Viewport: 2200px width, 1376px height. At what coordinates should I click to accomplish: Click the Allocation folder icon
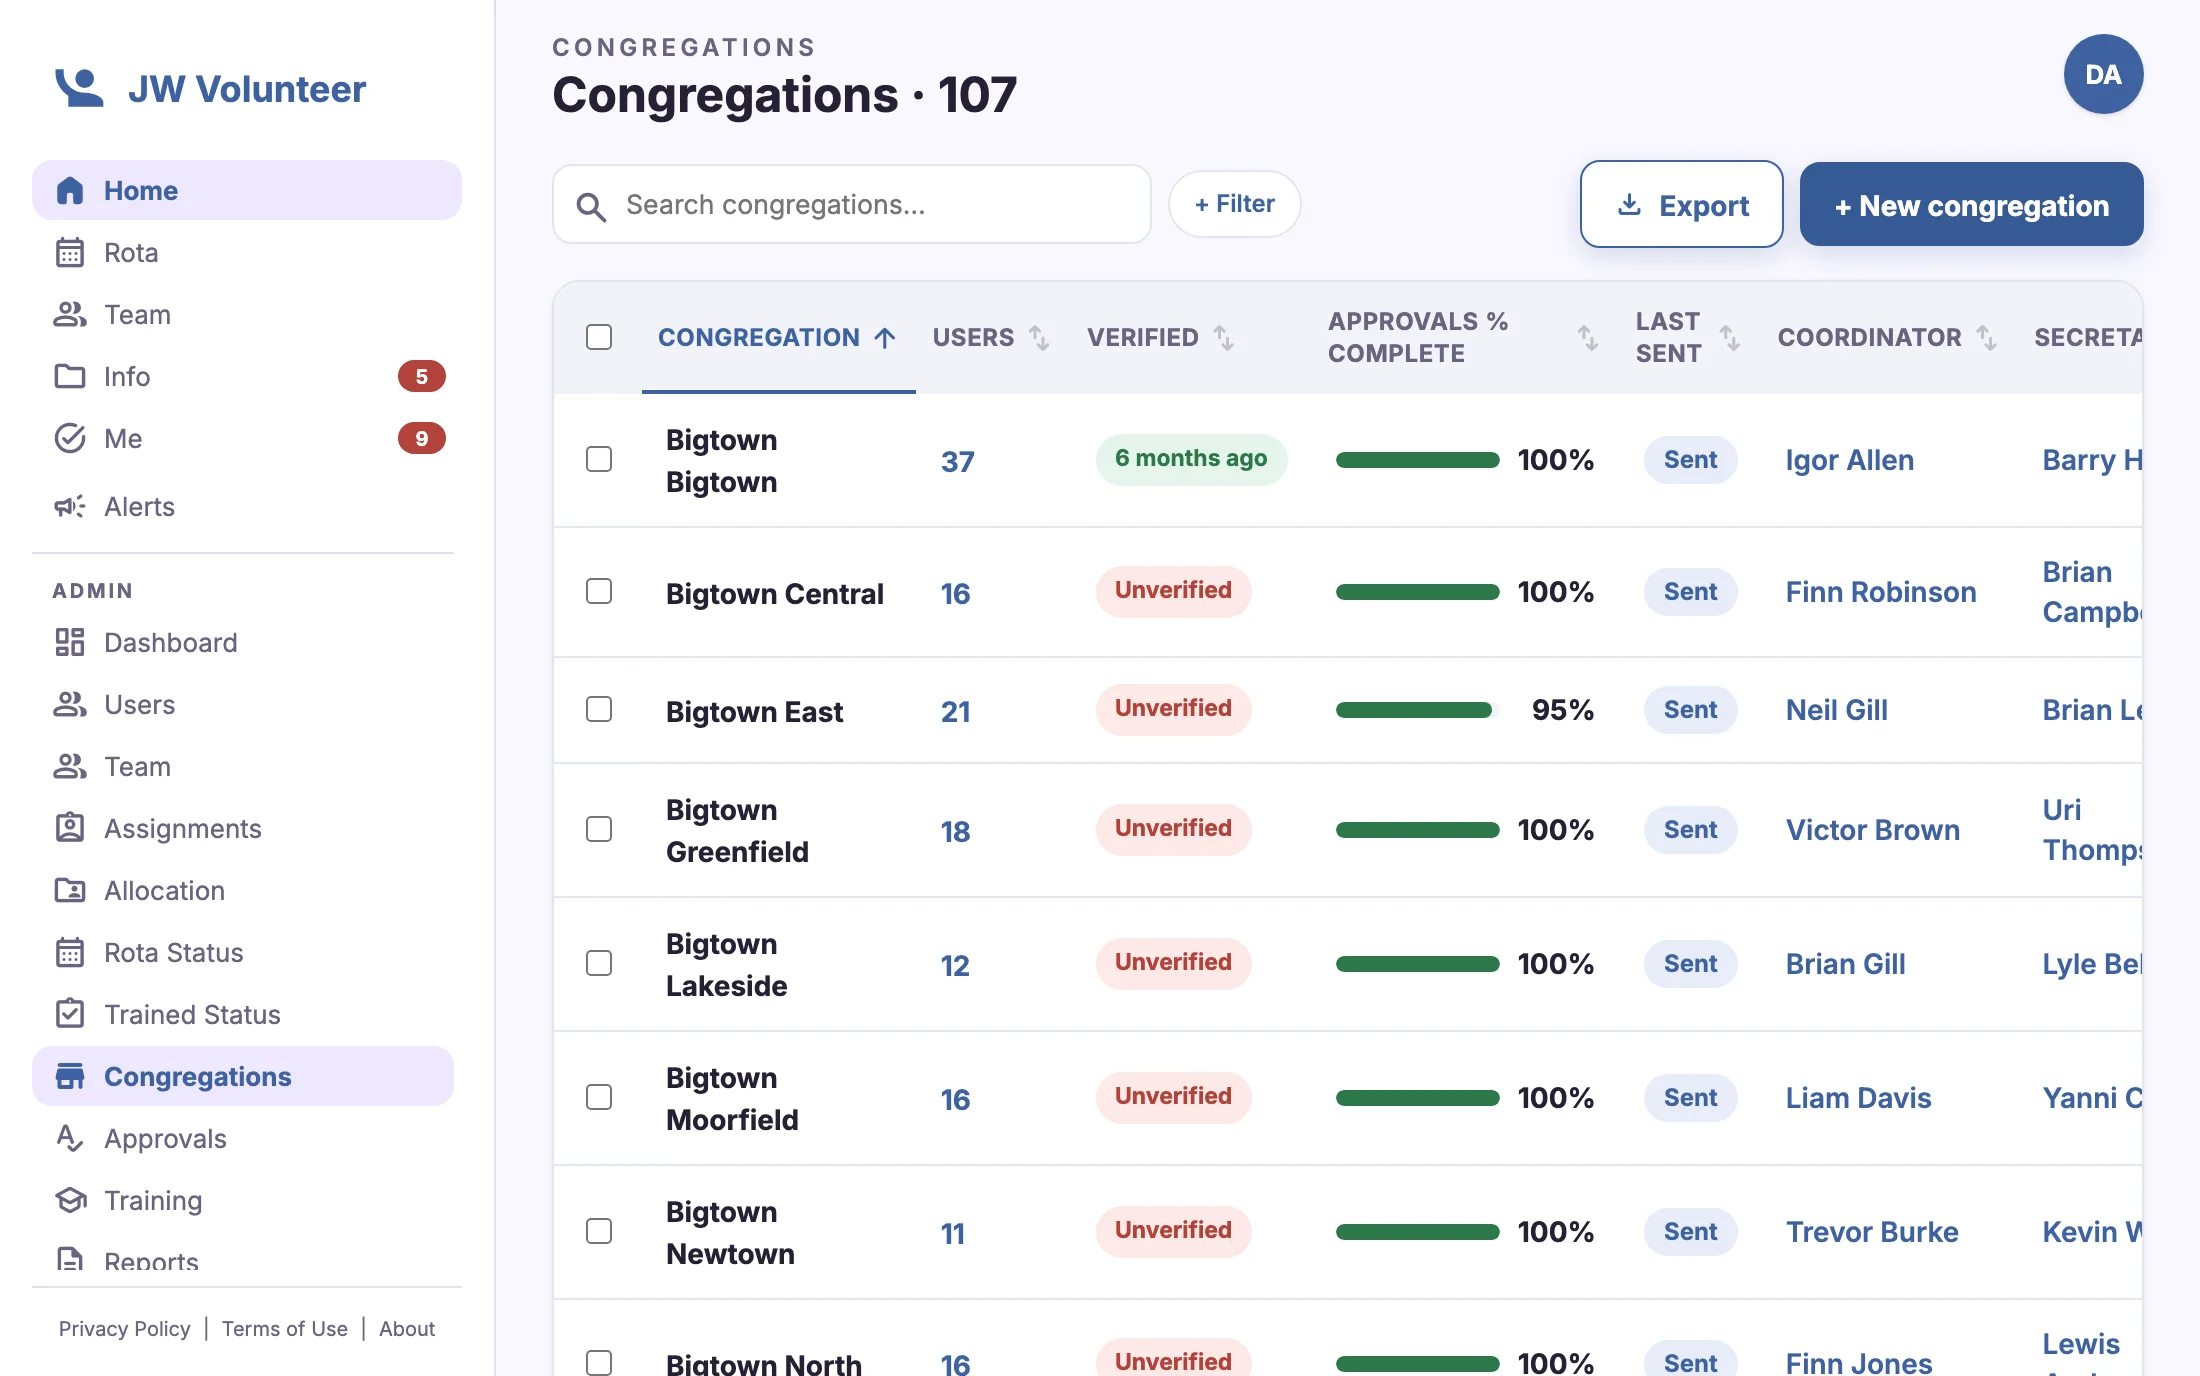tap(70, 890)
